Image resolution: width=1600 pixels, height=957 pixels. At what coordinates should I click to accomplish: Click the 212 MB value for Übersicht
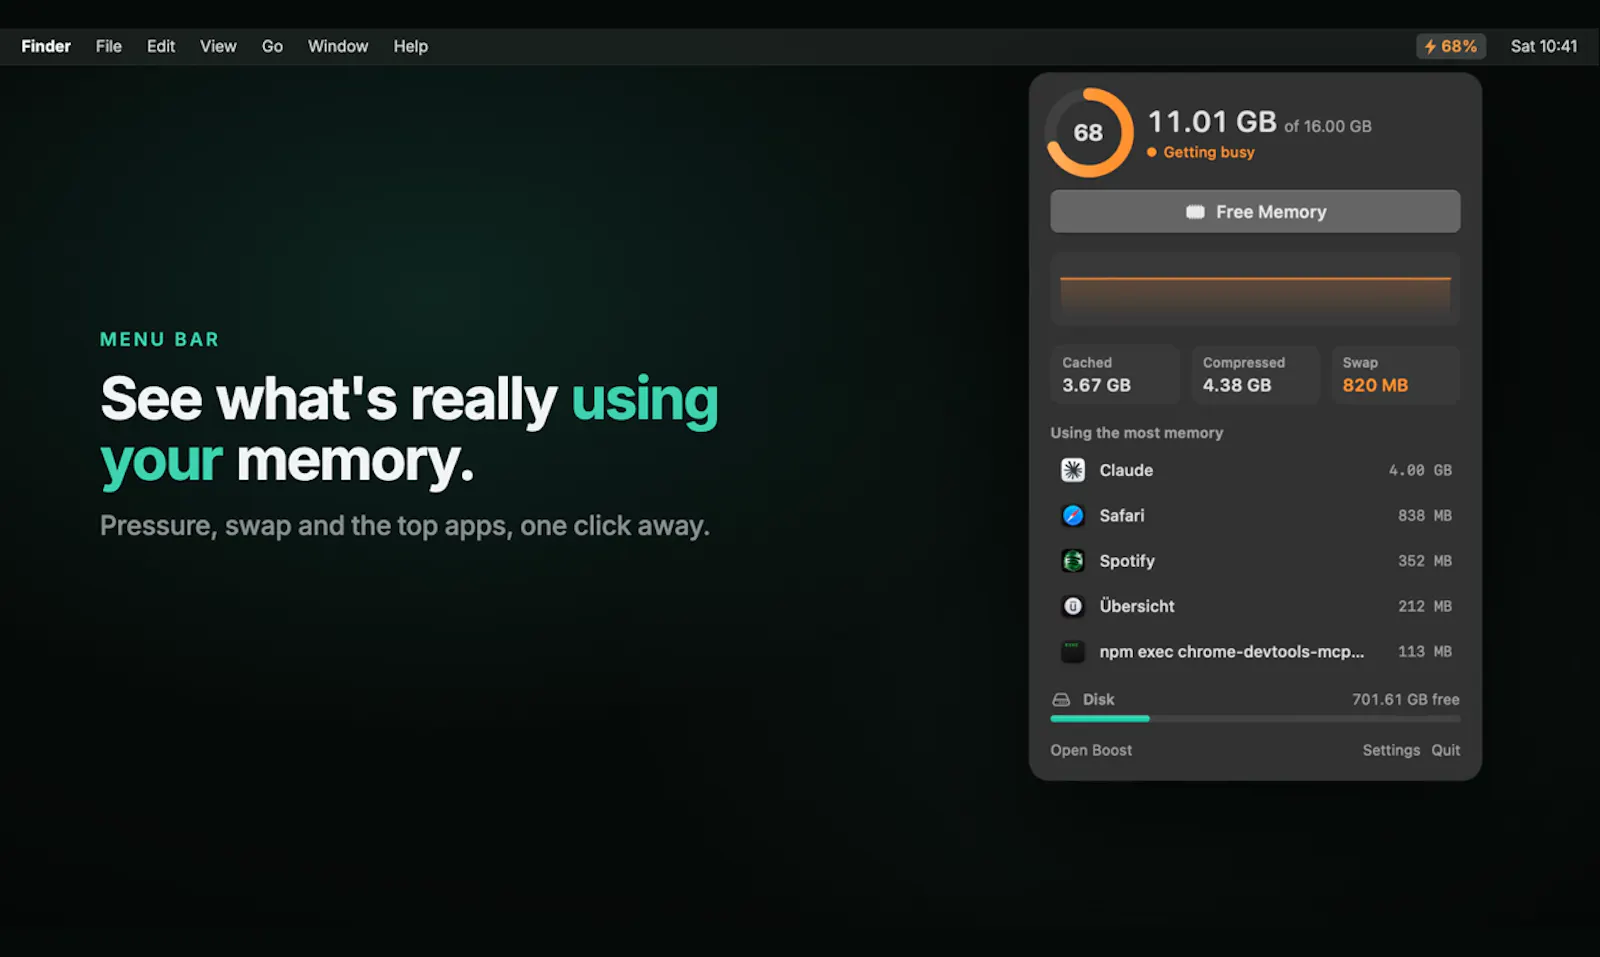(x=1425, y=606)
